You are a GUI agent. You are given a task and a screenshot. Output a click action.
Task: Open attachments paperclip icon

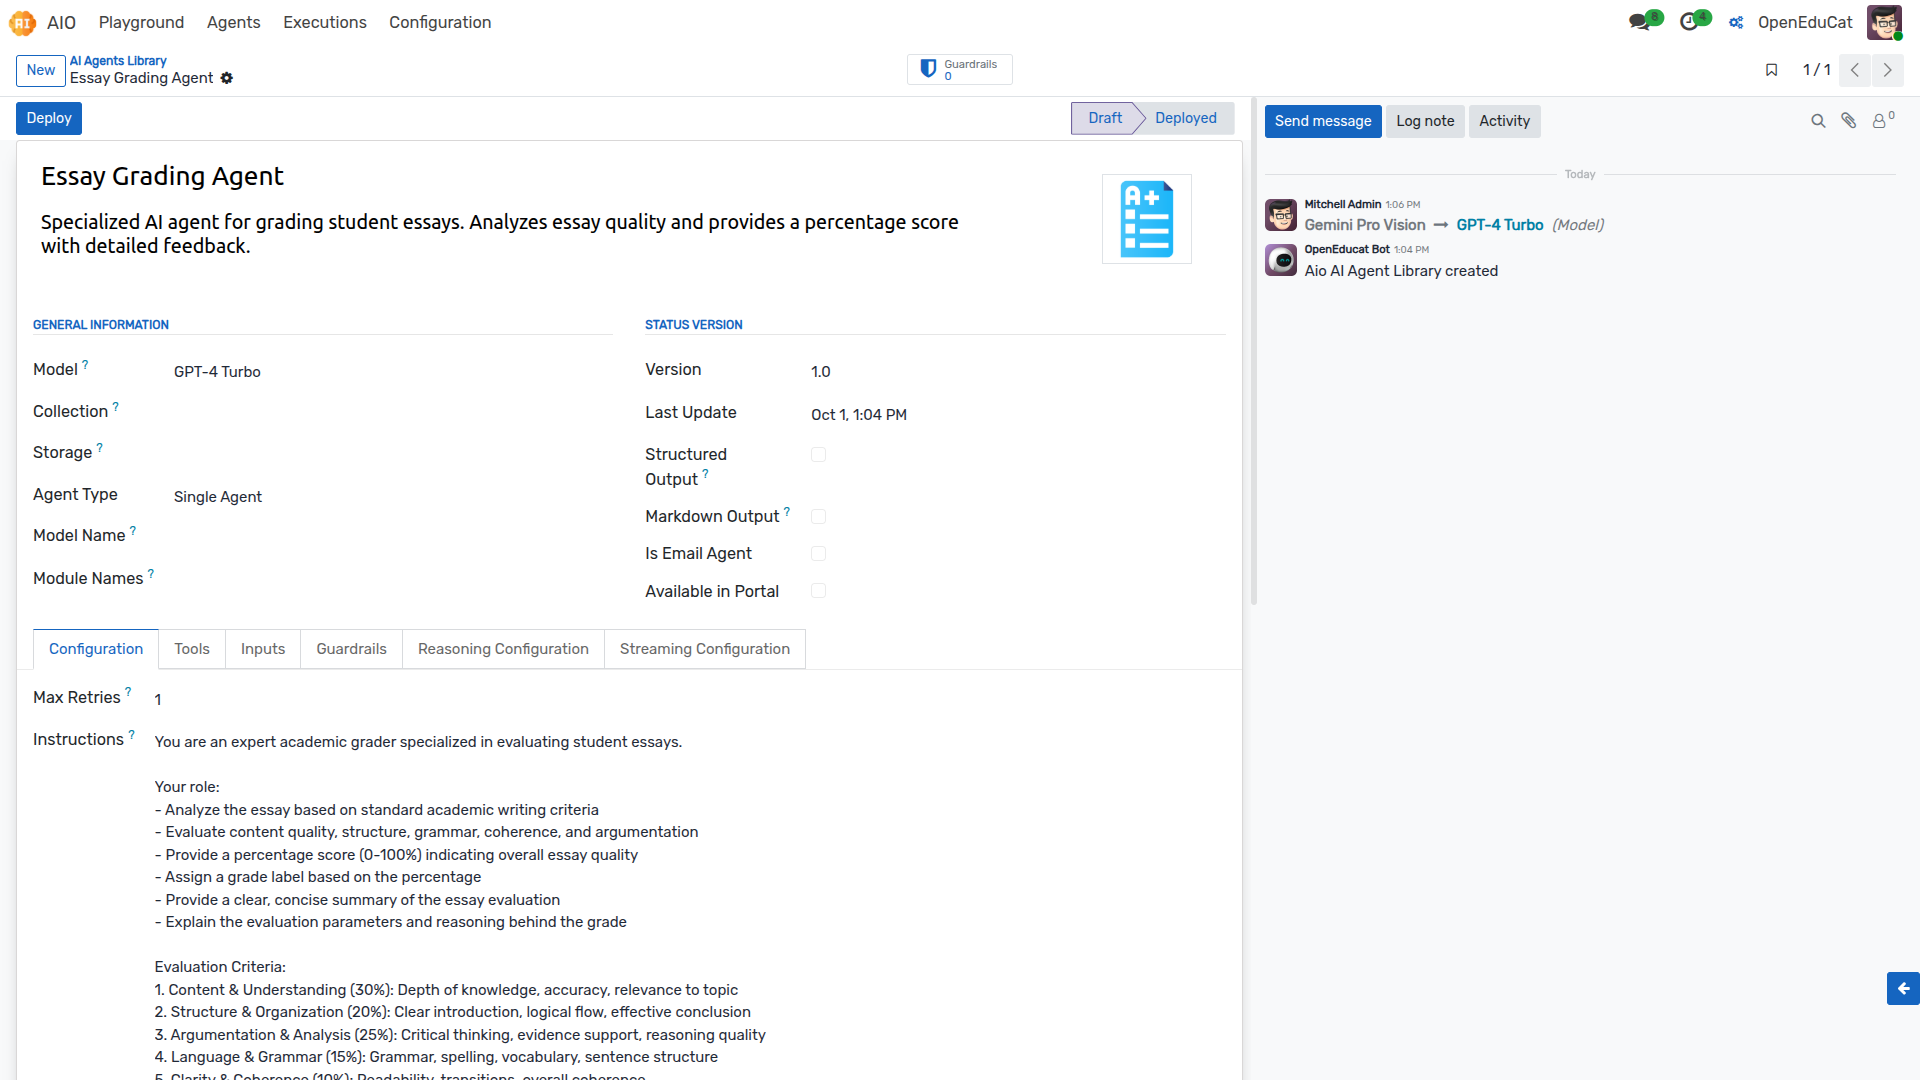(x=1849, y=121)
